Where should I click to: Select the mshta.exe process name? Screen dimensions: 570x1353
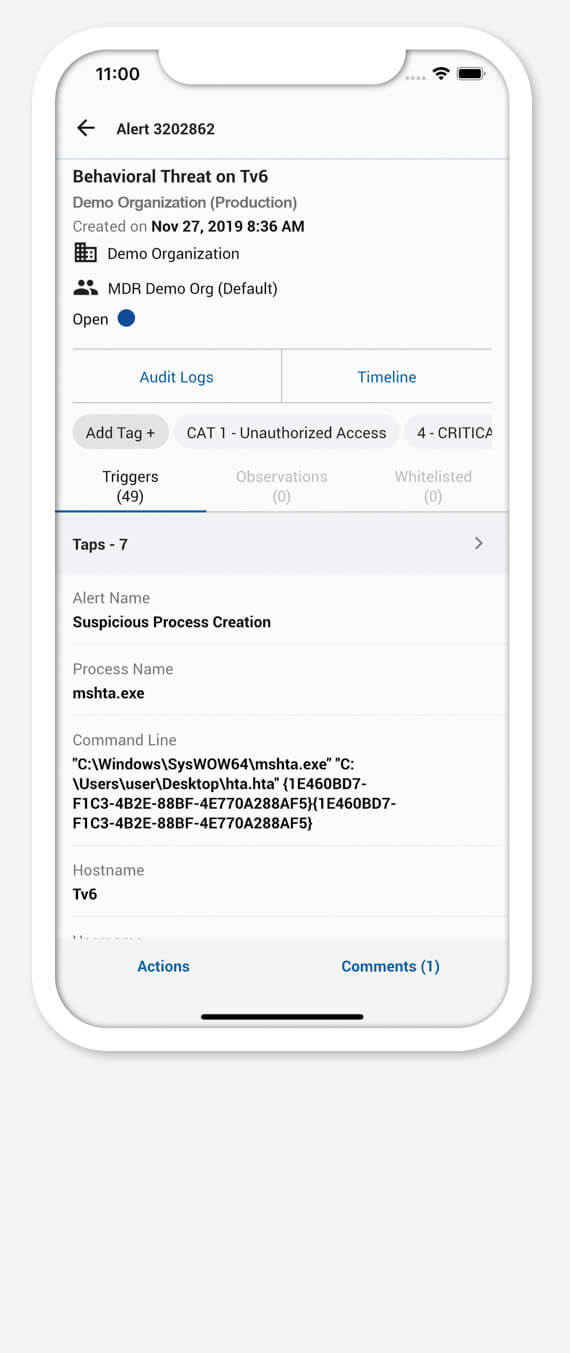108,693
